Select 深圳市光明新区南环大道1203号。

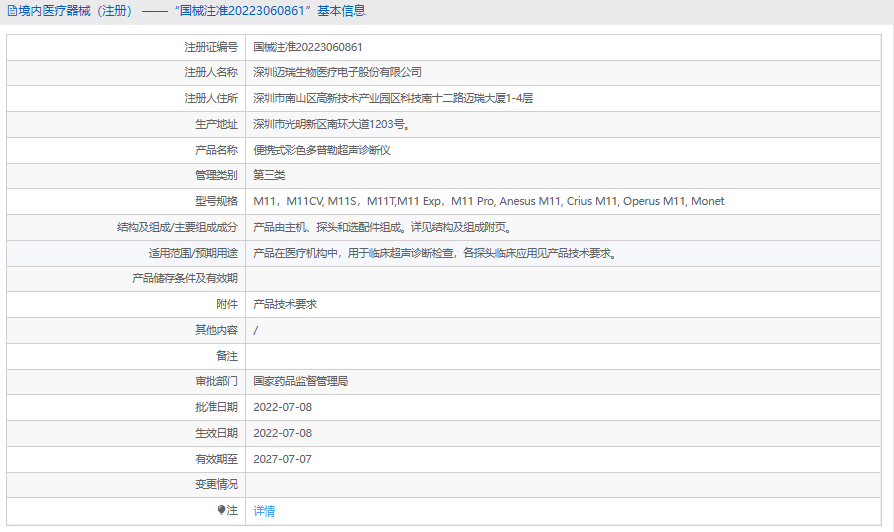pyautogui.click(x=332, y=124)
